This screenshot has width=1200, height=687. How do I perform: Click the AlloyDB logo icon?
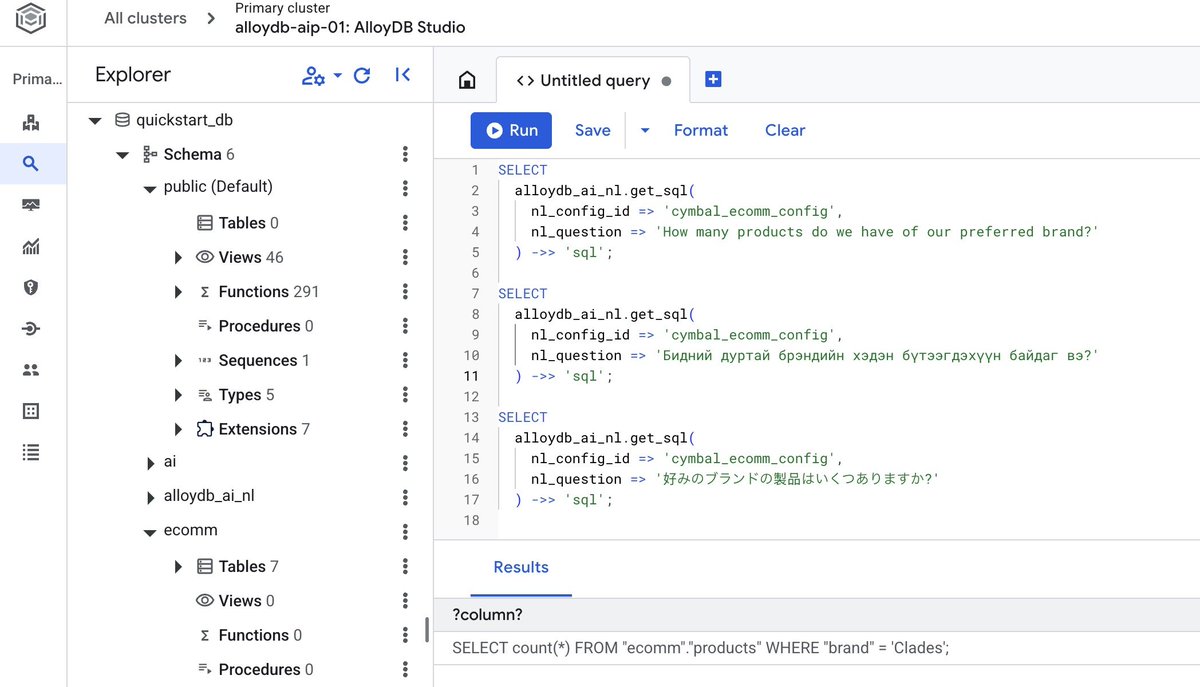click(x=31, y=19)
